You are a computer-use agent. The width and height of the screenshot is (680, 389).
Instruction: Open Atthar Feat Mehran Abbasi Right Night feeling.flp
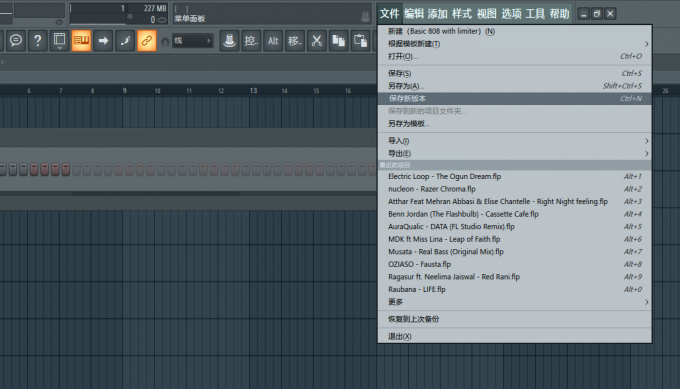pos(514,202)
